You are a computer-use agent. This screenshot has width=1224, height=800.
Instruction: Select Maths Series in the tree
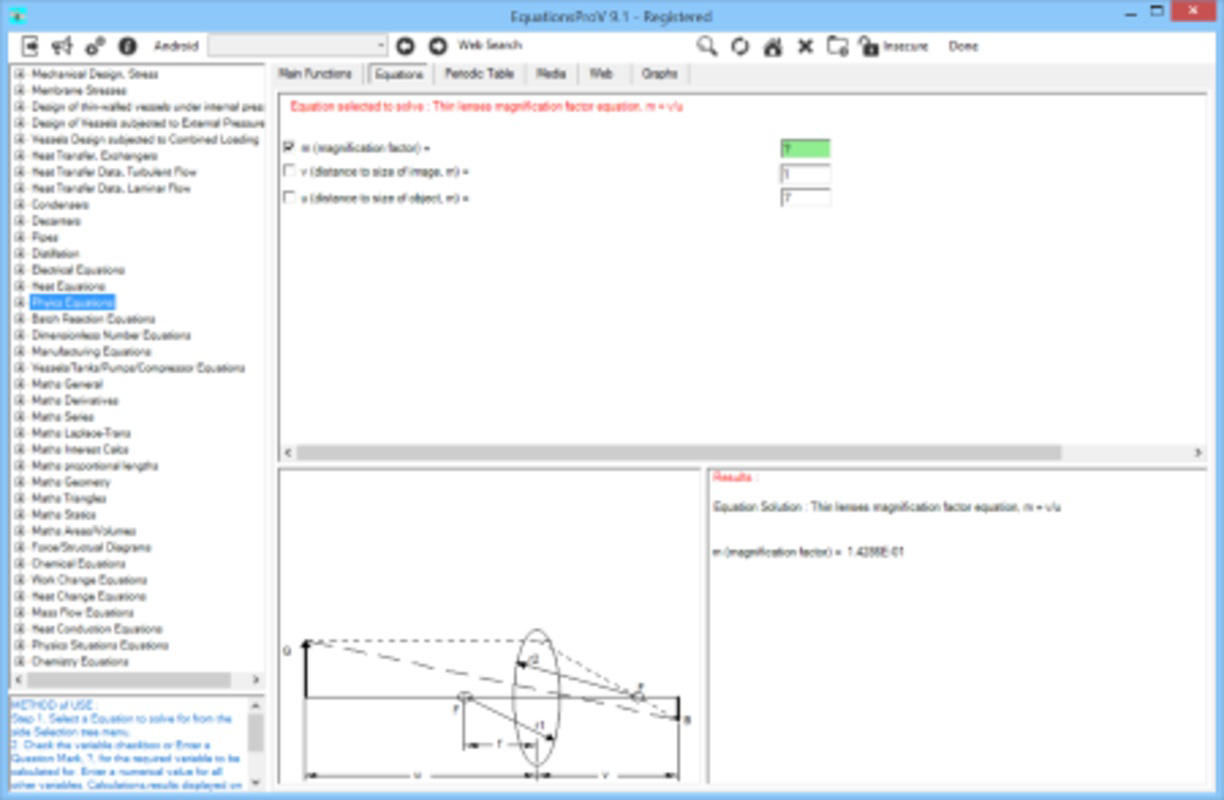[x=63, y=416]
